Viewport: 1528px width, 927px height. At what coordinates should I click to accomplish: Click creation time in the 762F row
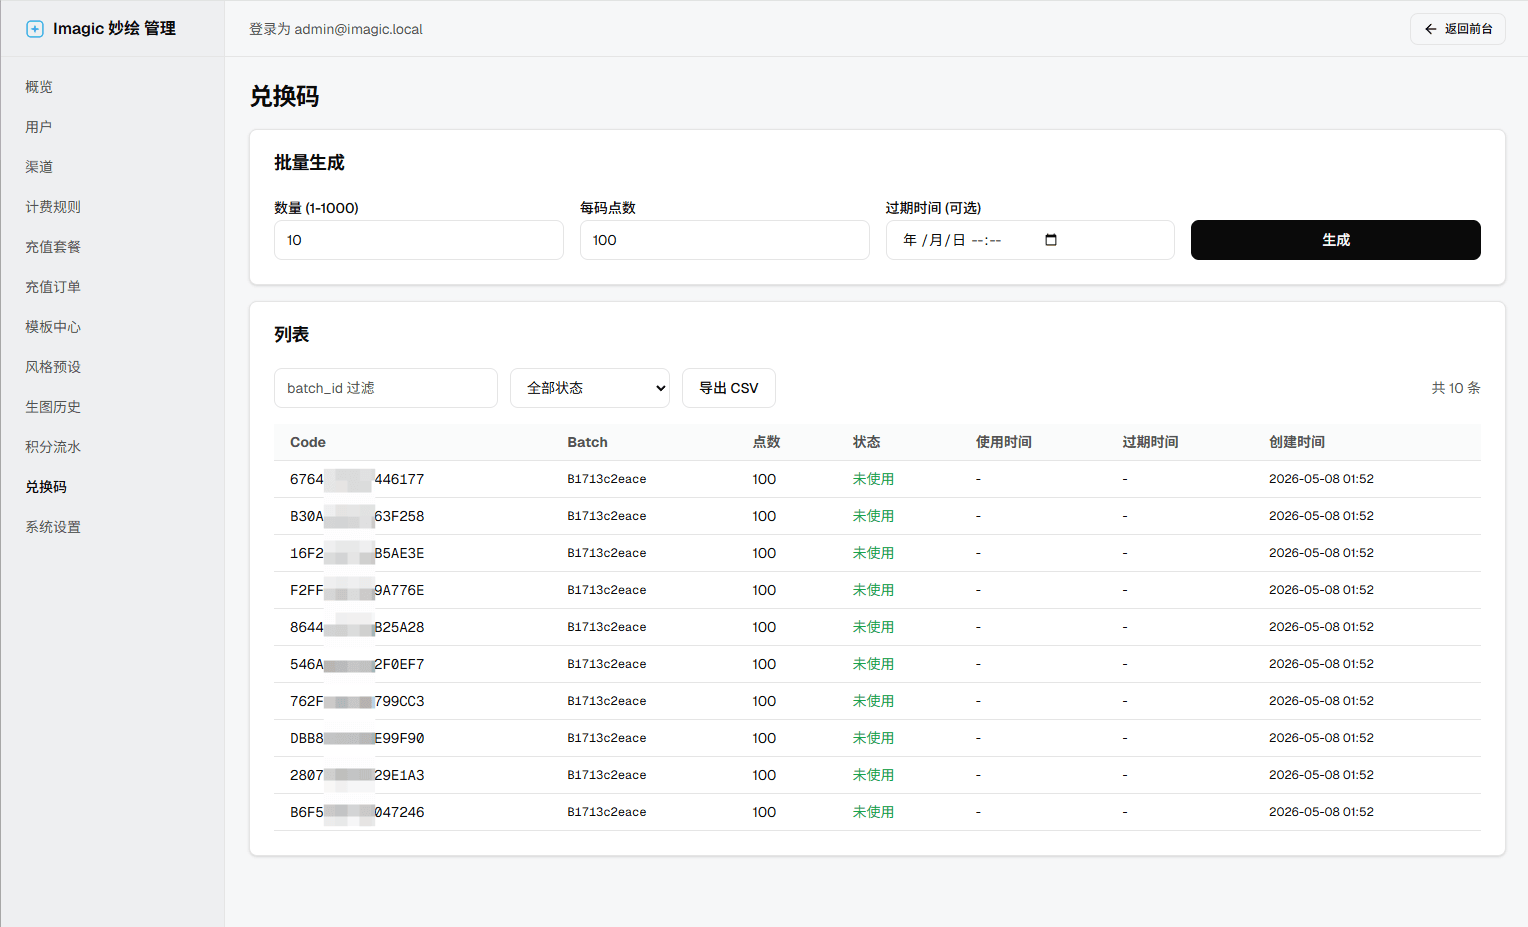[x=1321, y=701]
